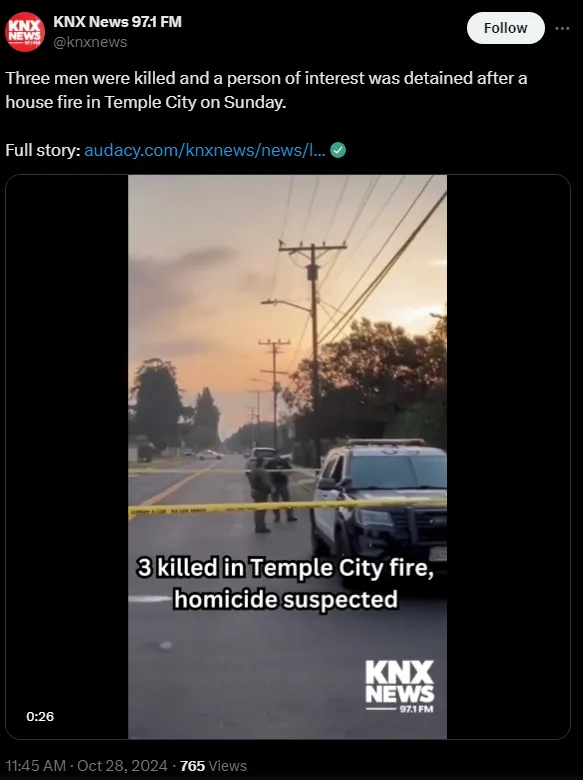The width and height of the screenshot is (583, 780).
Task: Play the Temple City fire video
Action: pos(288,456)
